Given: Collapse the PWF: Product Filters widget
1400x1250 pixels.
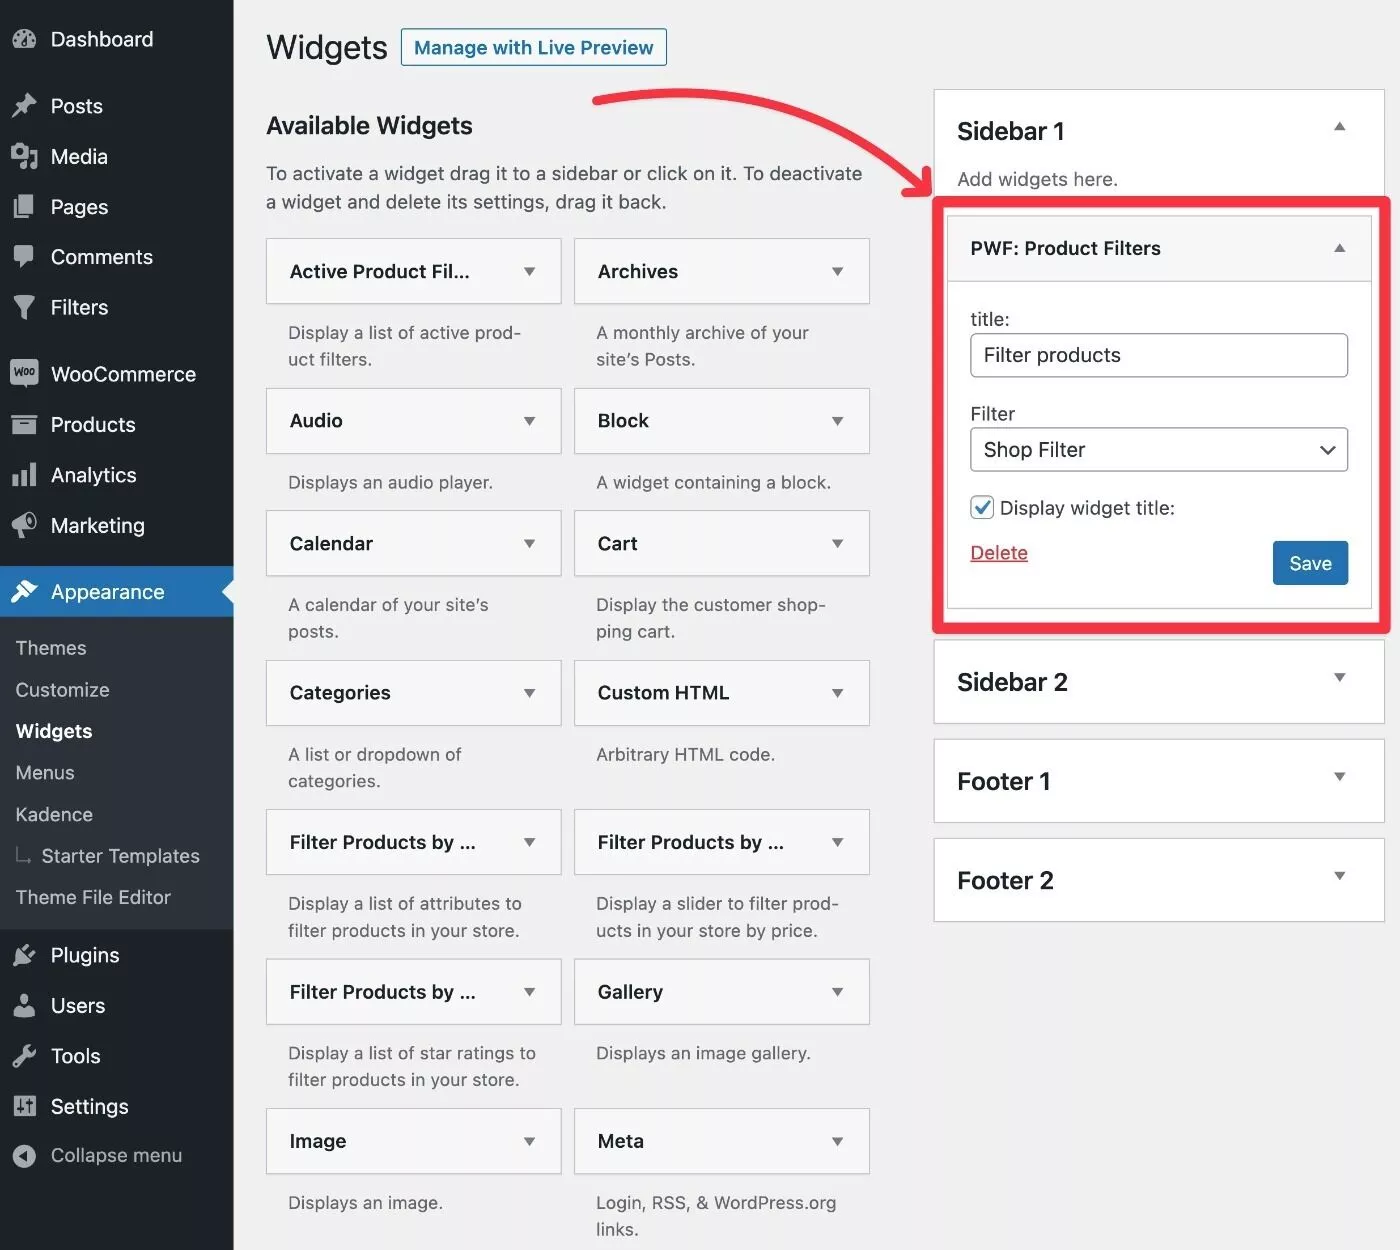Looking at the screenshot, I should [x=1339, y=248].
